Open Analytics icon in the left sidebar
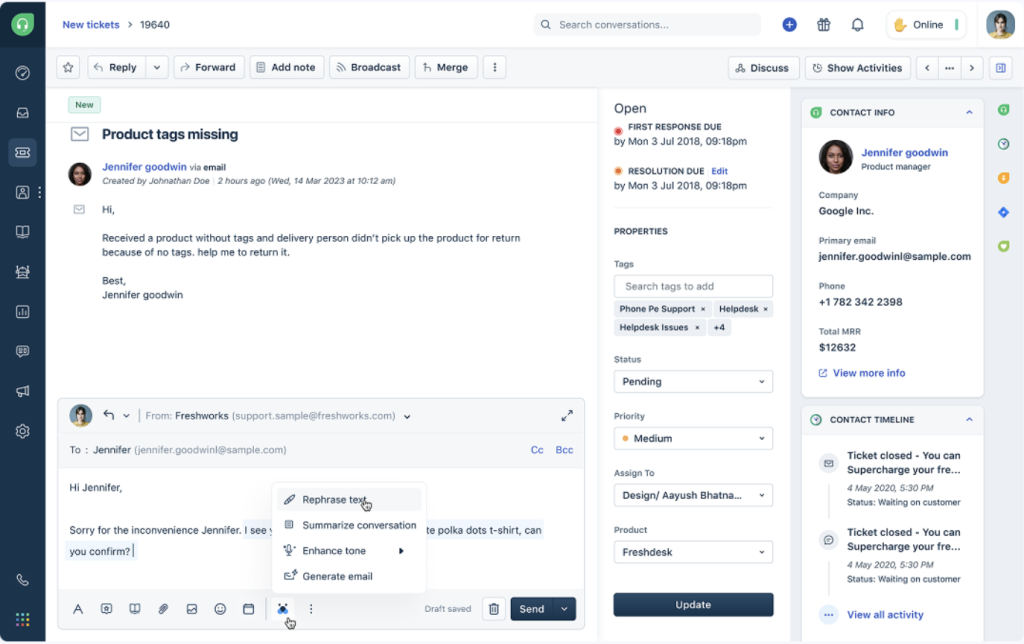The image size is (1024, 644). point(22,311)
